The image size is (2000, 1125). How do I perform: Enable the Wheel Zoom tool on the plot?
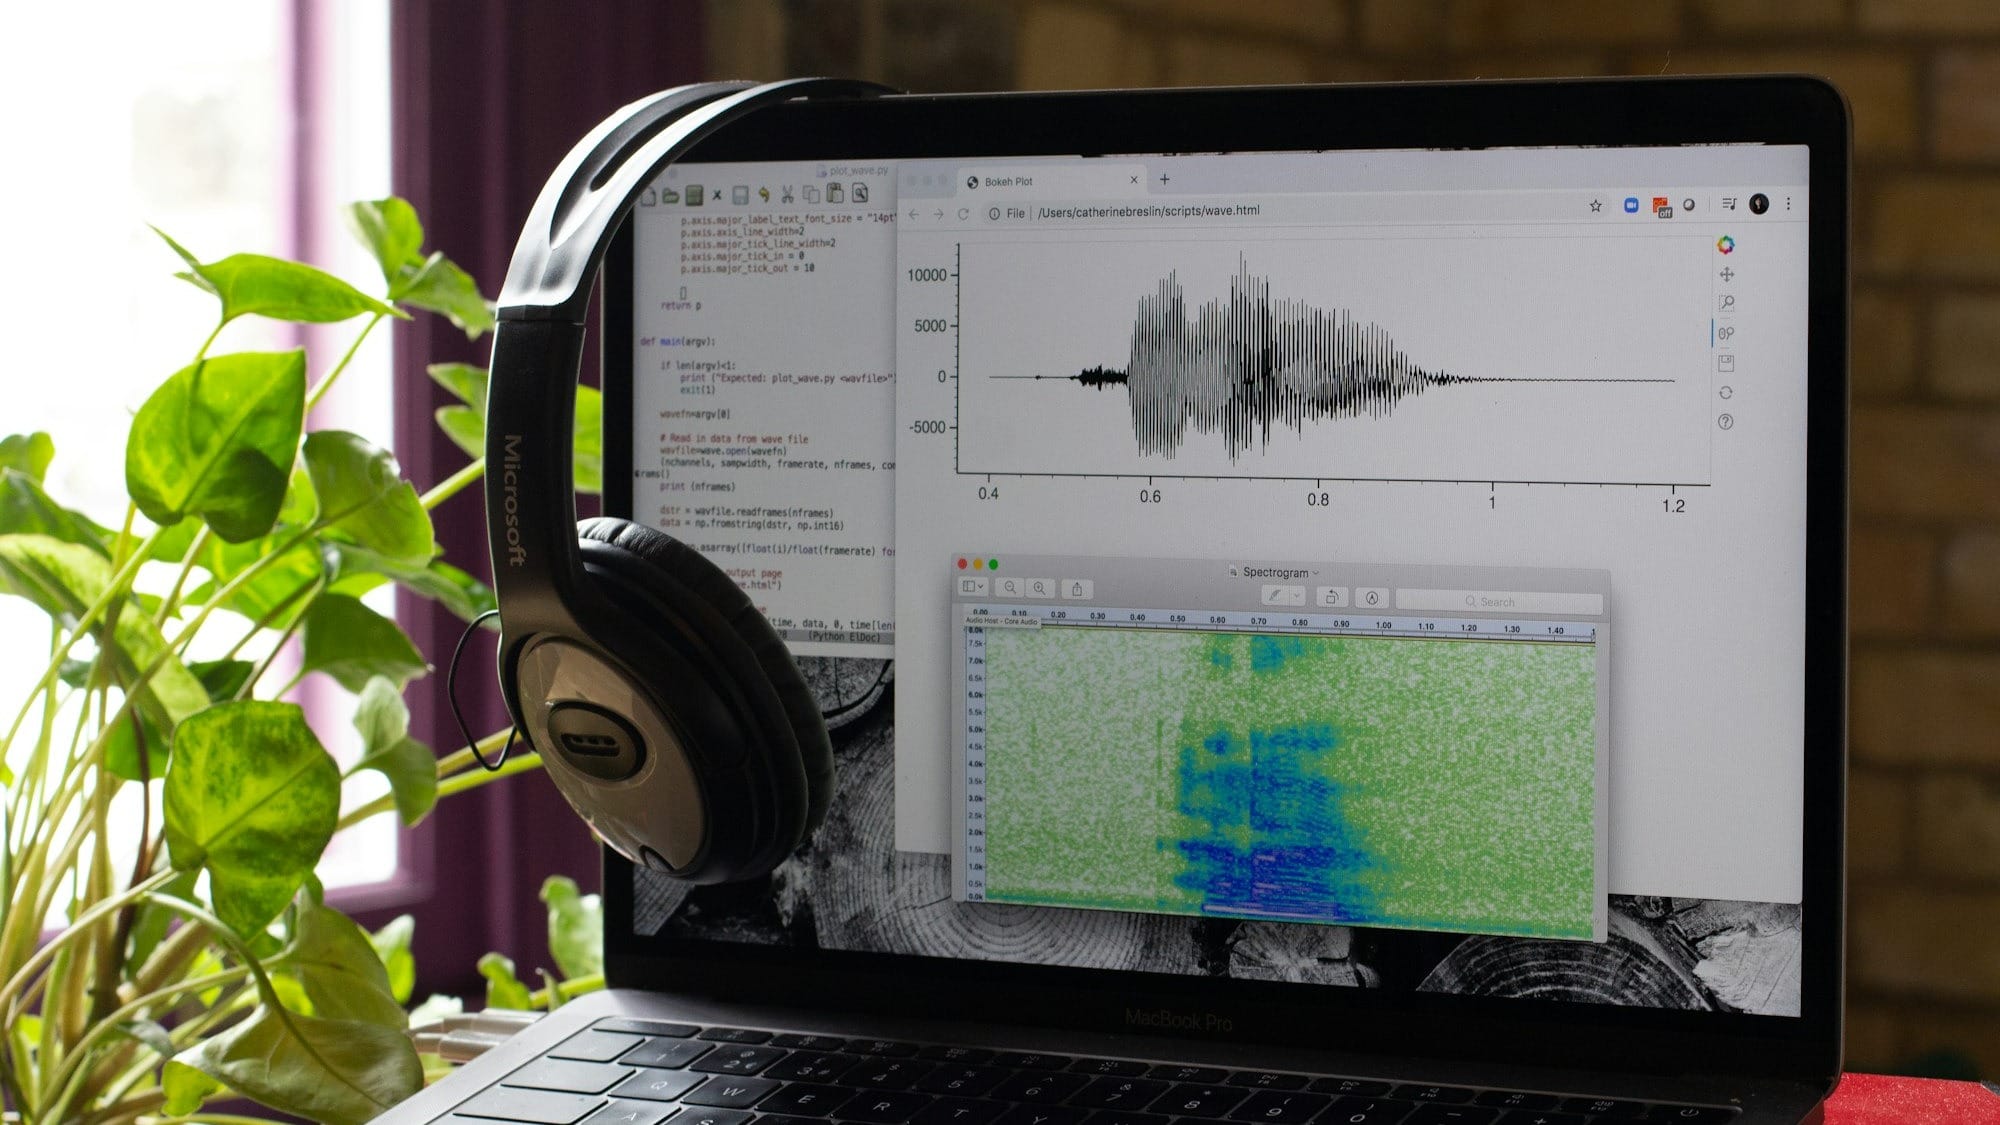pyautogui.click(x=1727, y=333)
